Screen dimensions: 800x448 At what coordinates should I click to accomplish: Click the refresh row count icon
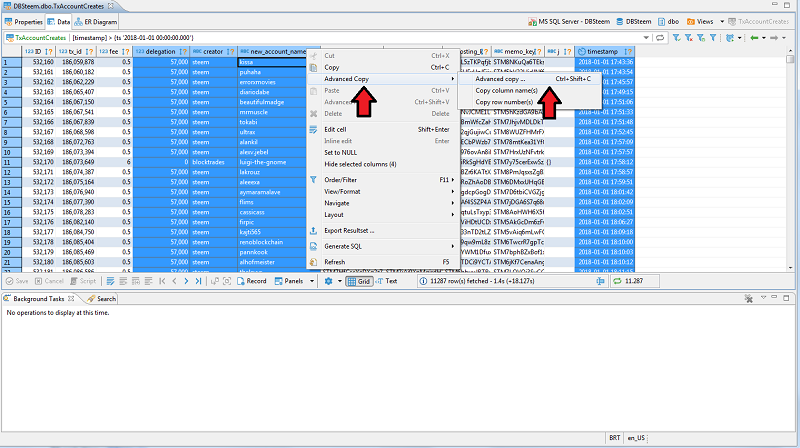[617, 281]
